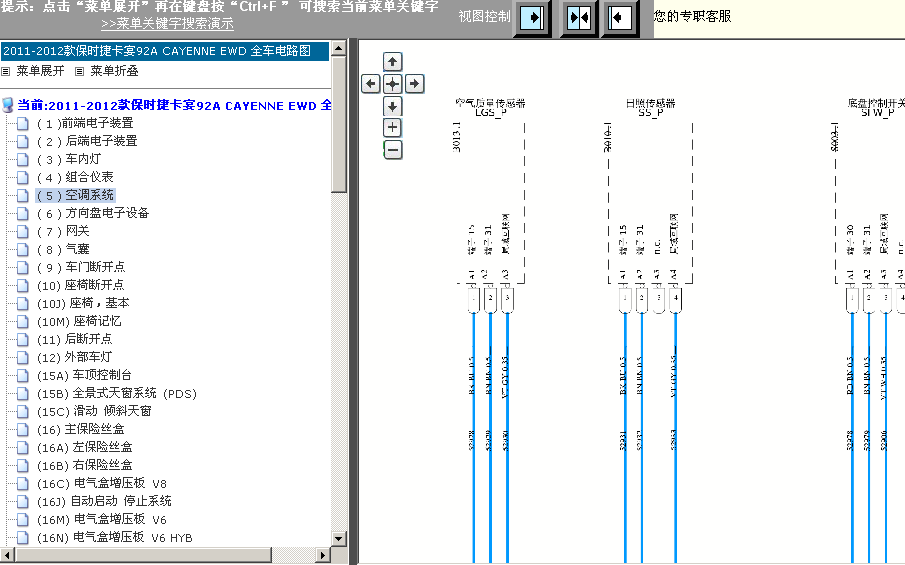
Task: Open (16A)左保险丝盒 entry
Action: [84, 447]
